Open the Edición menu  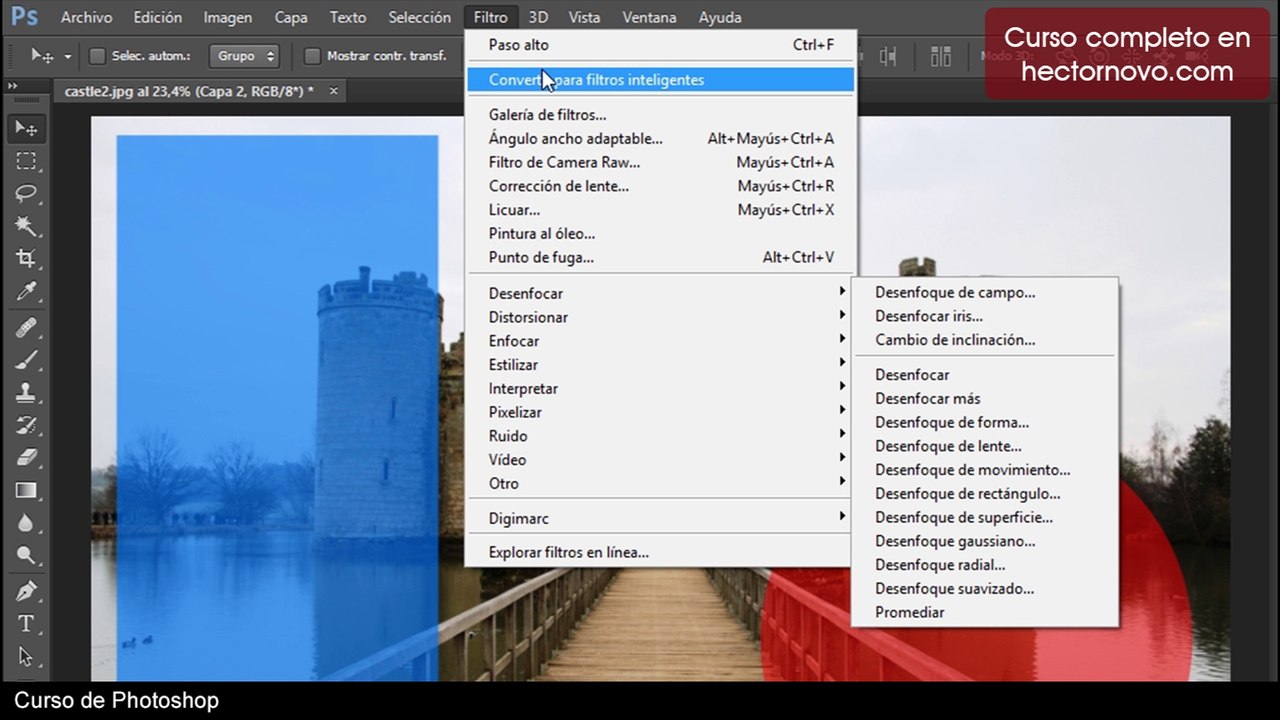(x=158, y=17)
